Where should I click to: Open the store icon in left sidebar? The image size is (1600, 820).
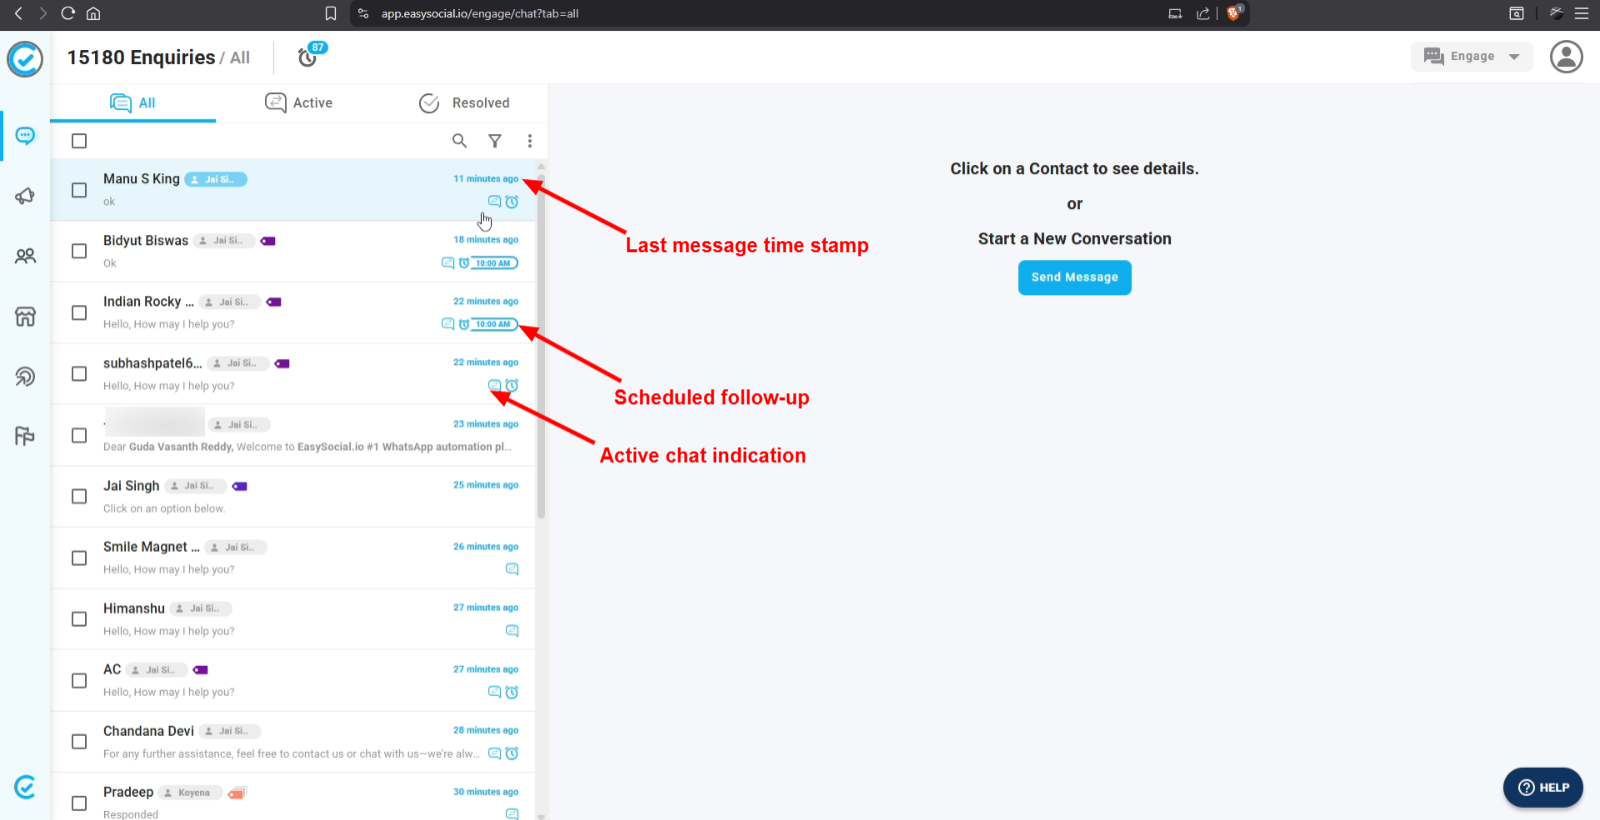point(25,316)
